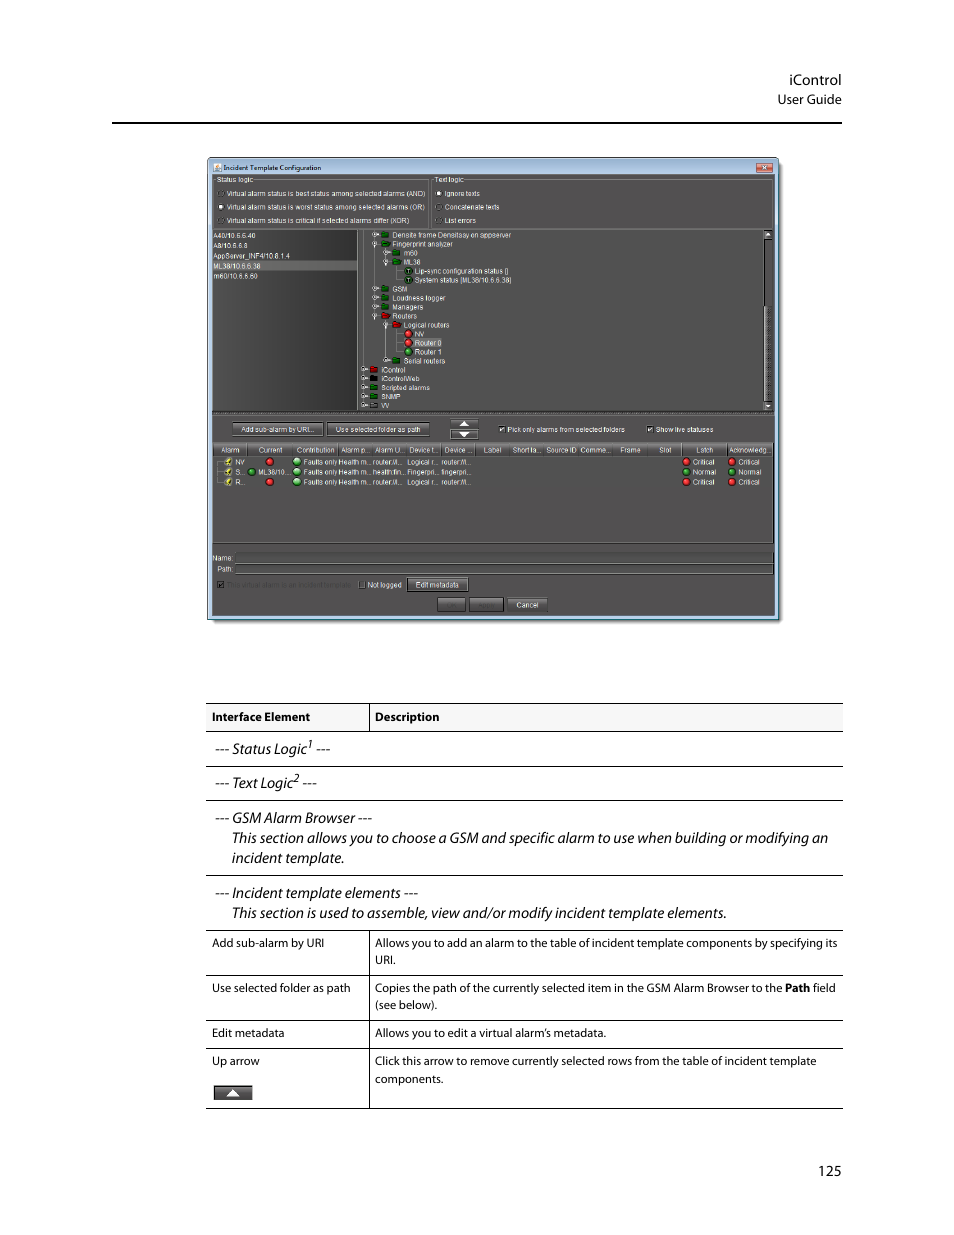
Task: Click the virtual alarm icon in the NV table row
Action: coord(229,462)
